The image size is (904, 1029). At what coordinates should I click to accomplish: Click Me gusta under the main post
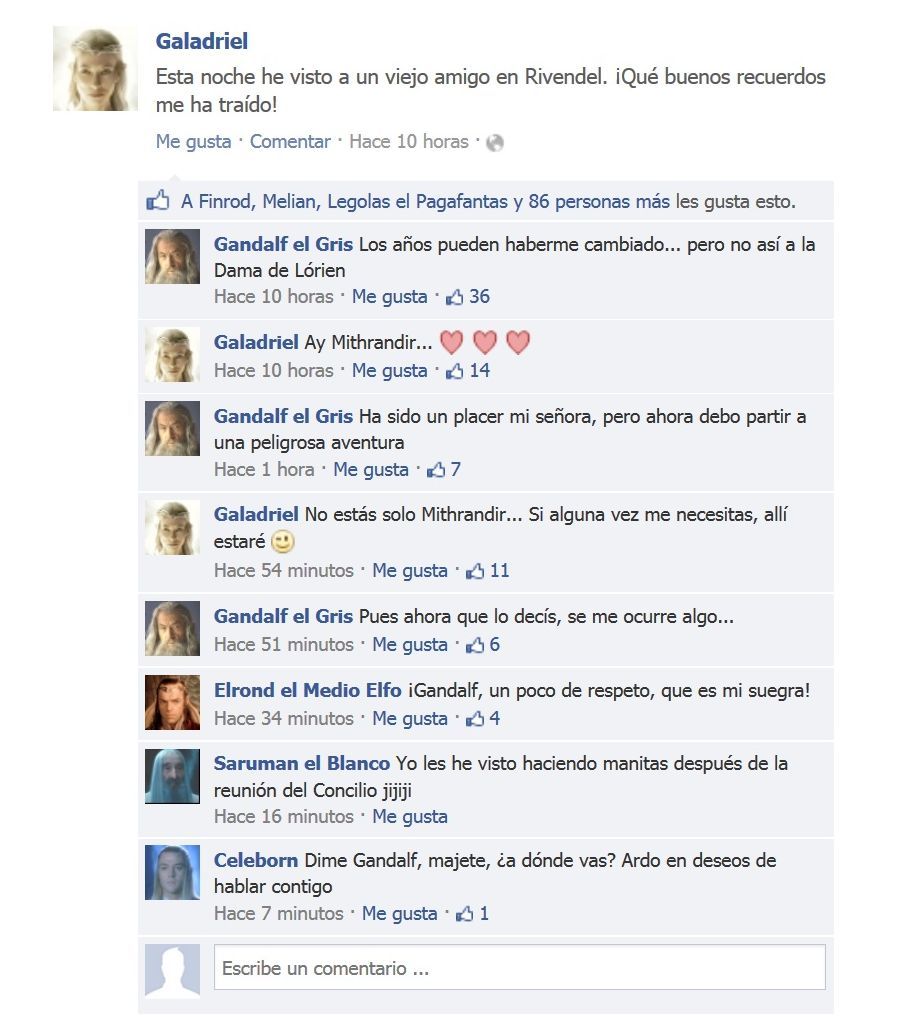[194, 142]
